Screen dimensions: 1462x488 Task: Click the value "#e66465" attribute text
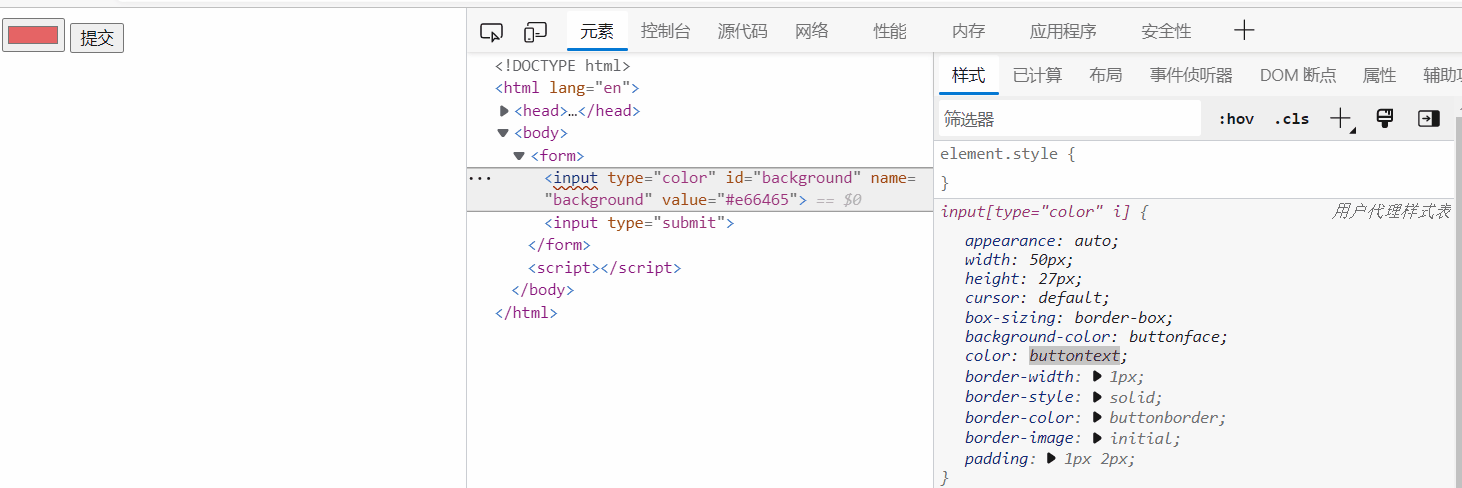pos(729,200)
